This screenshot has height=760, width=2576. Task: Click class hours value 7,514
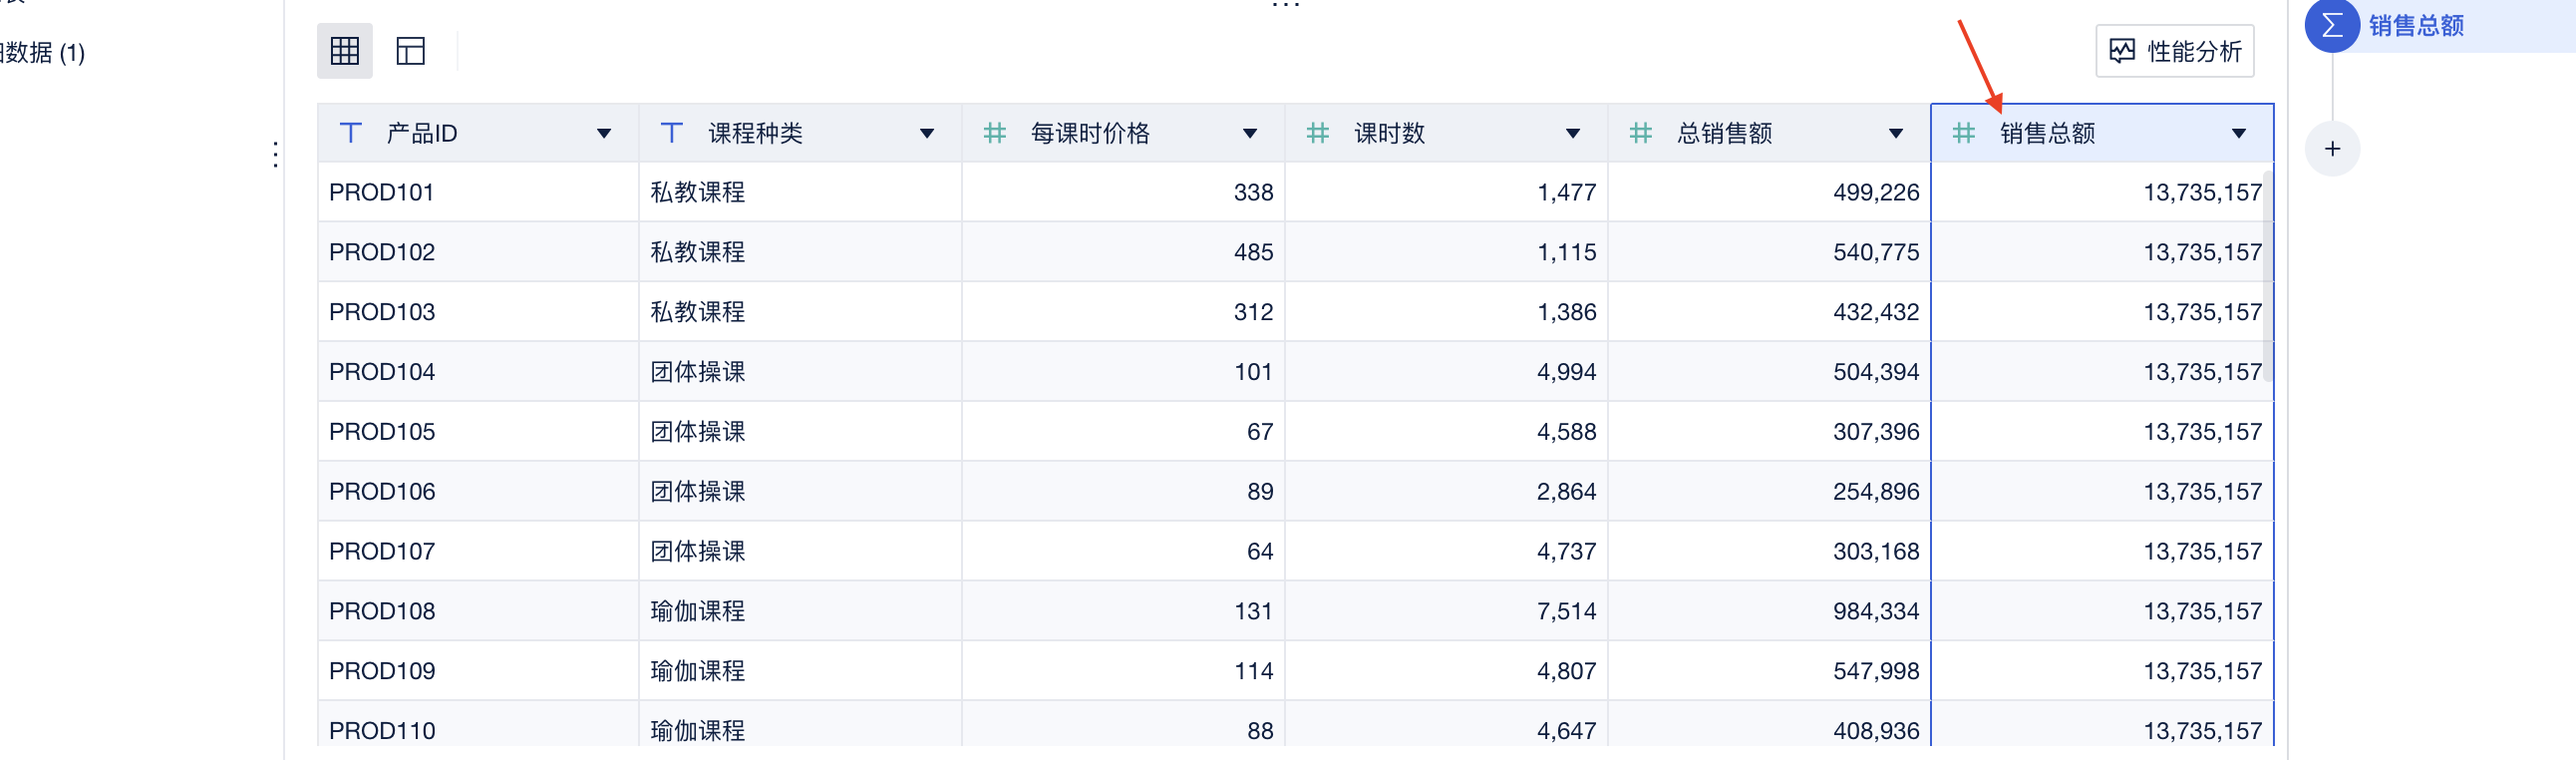tap(1567, 612)
